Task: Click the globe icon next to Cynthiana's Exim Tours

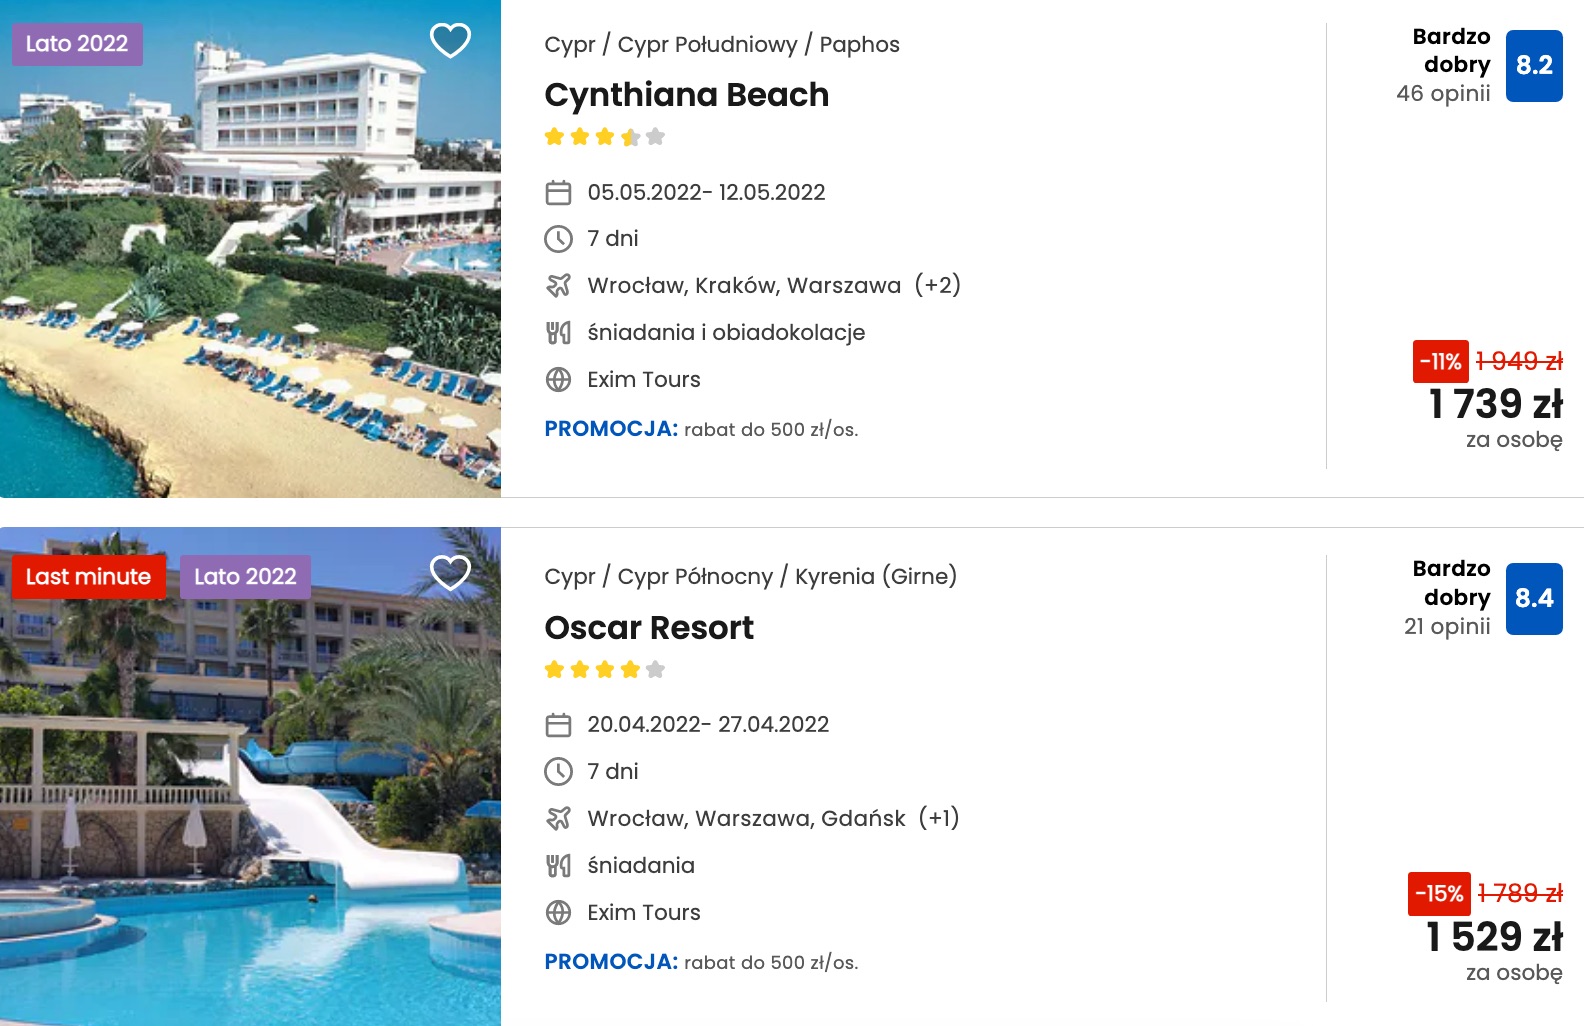Action: [558, 380]
